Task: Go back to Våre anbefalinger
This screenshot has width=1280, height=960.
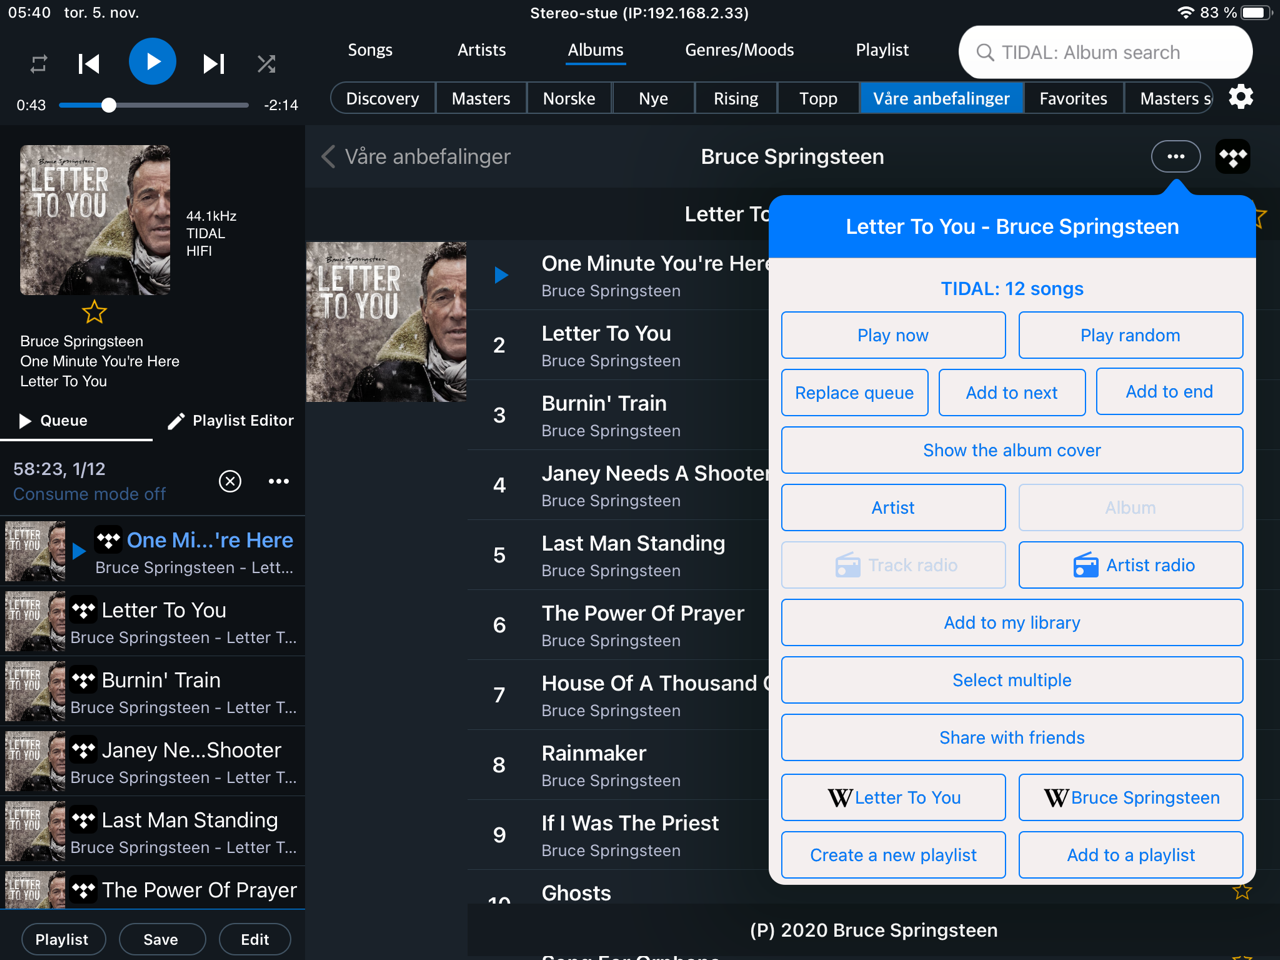Action: pos(416,157)
